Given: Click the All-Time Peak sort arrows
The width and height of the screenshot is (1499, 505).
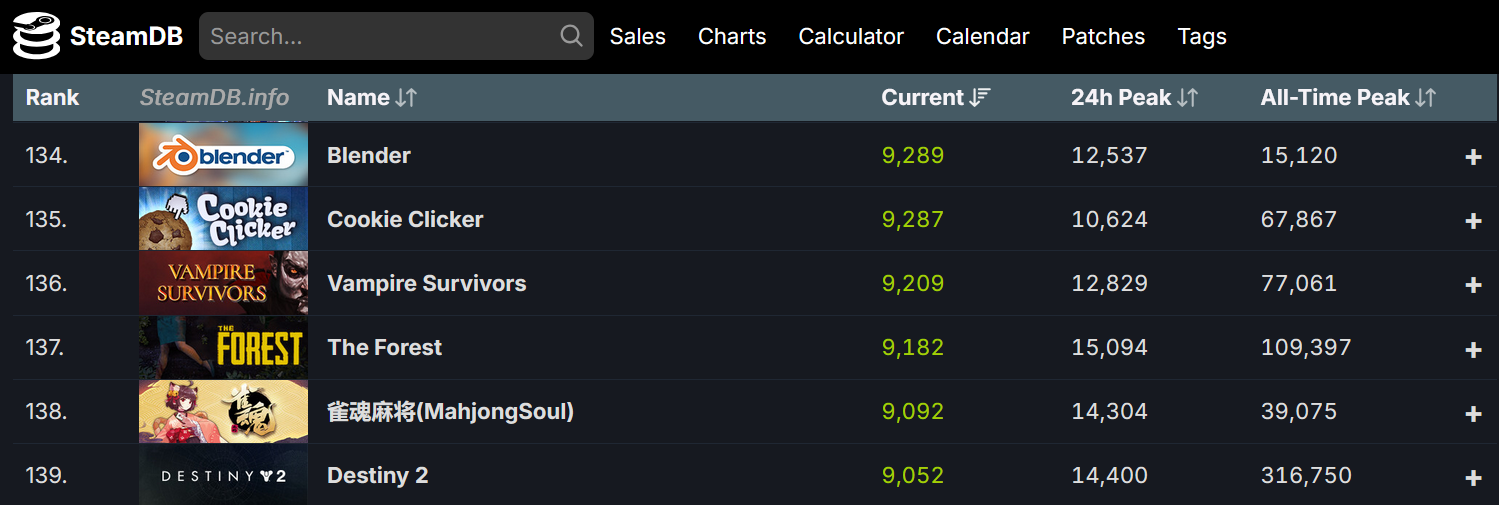Looking at the screenshot, I should pyautogui.click(x=1426, y=97).
